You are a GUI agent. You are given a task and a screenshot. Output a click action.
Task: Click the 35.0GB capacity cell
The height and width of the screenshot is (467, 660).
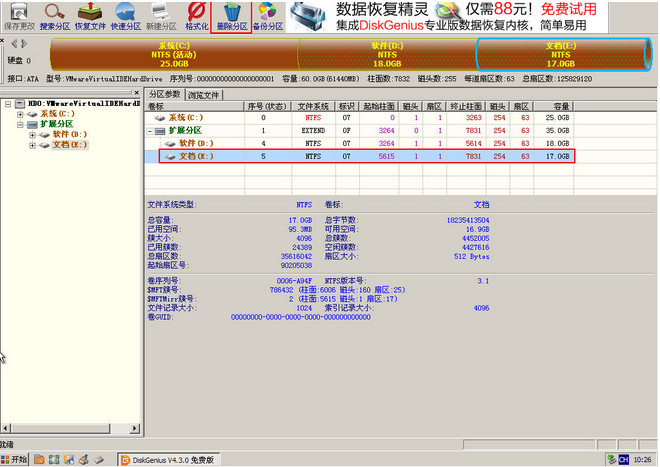point(557,131)
